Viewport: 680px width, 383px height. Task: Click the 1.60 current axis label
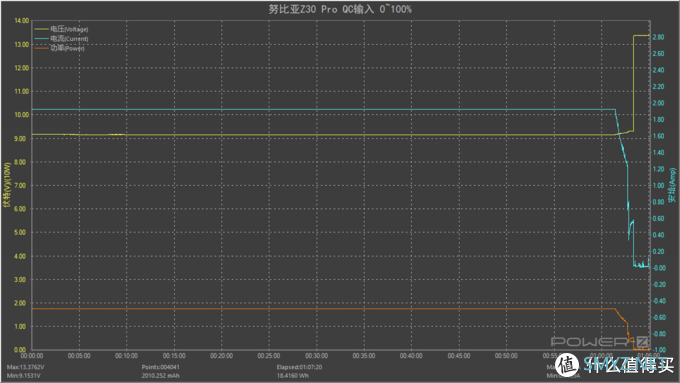pyautogui.click(x=658, y=136)
